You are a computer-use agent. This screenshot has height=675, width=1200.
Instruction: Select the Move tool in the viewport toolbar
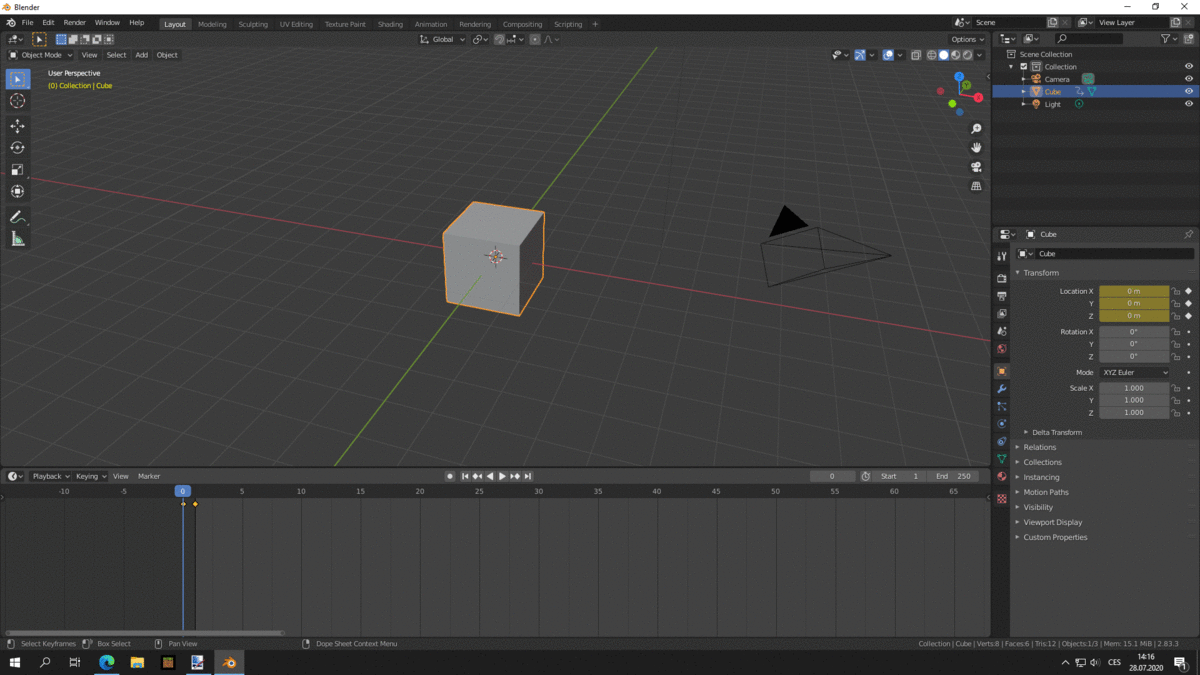(x=17, y=126)
